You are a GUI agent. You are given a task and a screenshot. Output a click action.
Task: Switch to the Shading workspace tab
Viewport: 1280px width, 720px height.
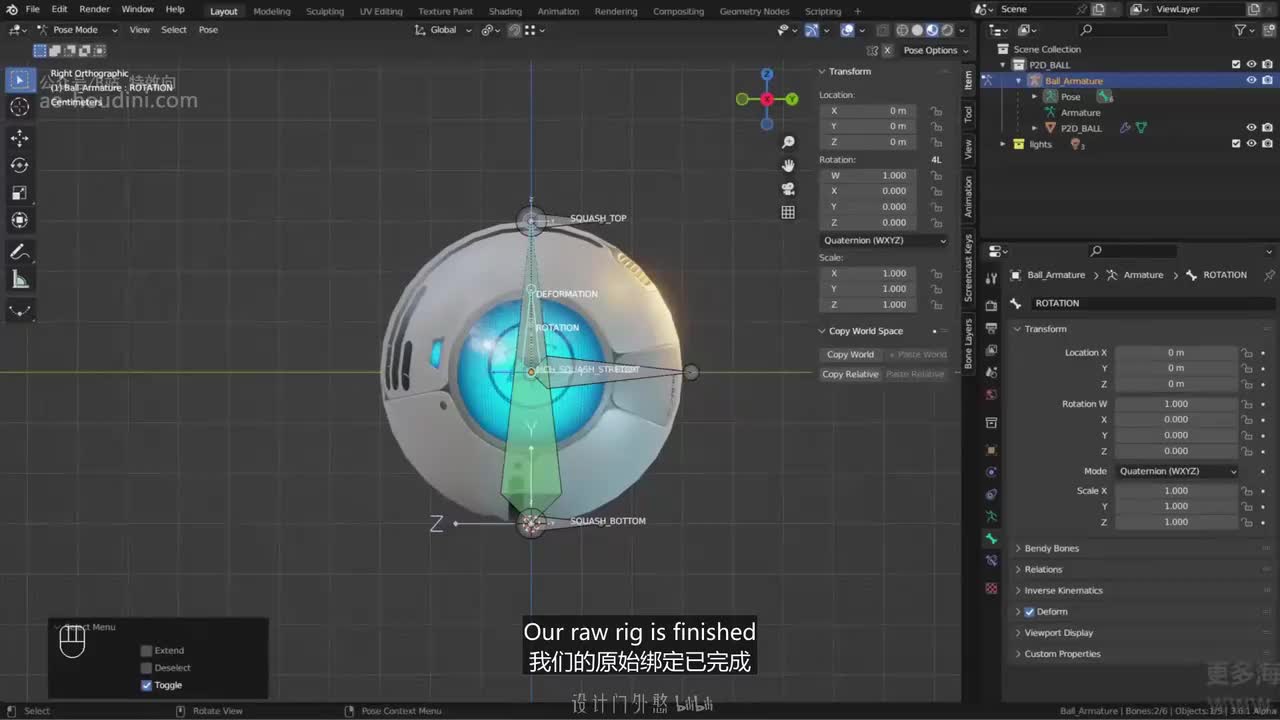click(505, 11)
